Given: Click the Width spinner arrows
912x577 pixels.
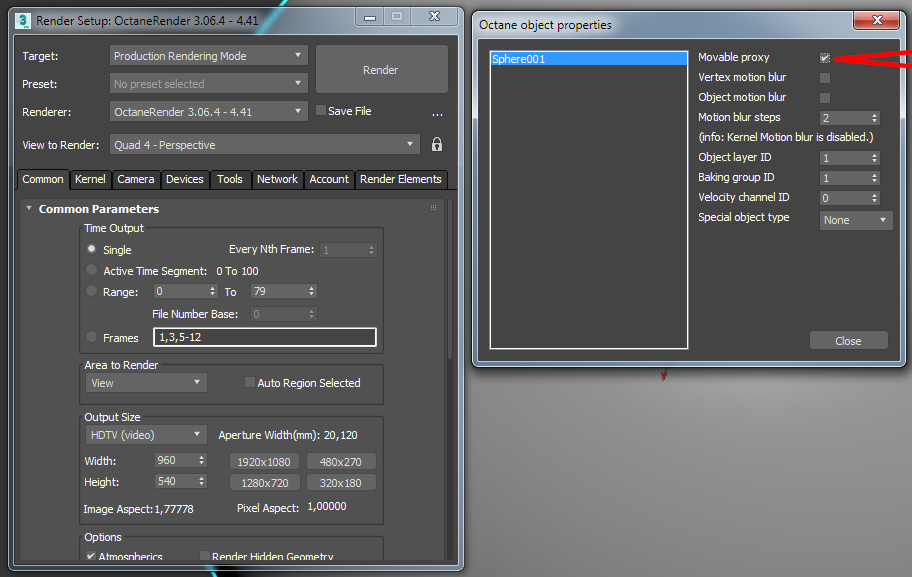Looking at the screenshot, I should point(202,460).
